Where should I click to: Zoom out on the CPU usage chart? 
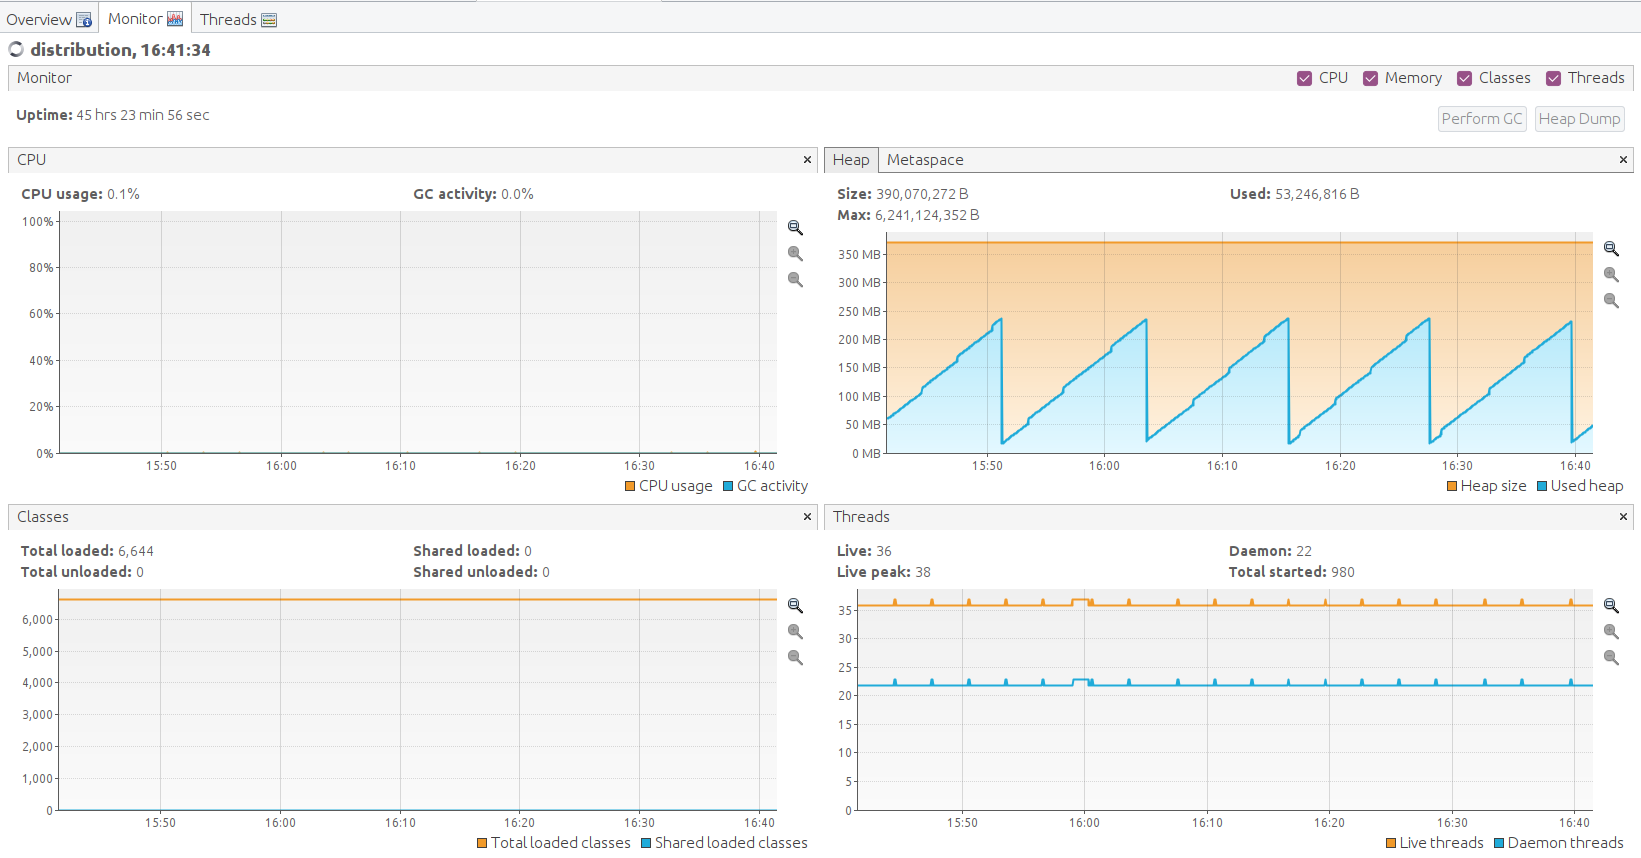pos(795,280)
